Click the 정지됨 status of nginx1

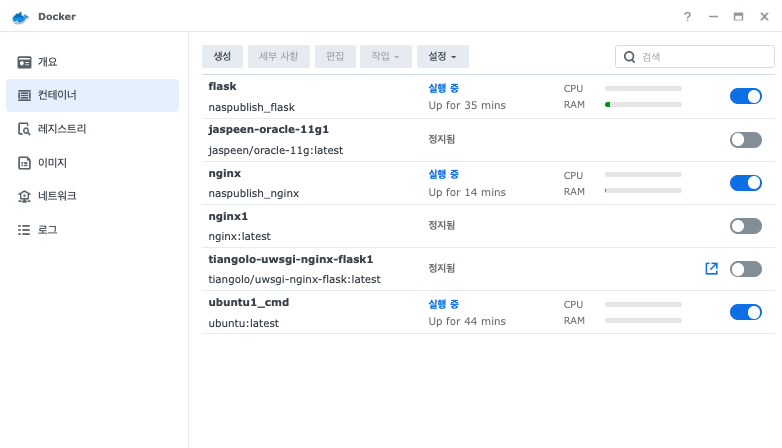441,225
